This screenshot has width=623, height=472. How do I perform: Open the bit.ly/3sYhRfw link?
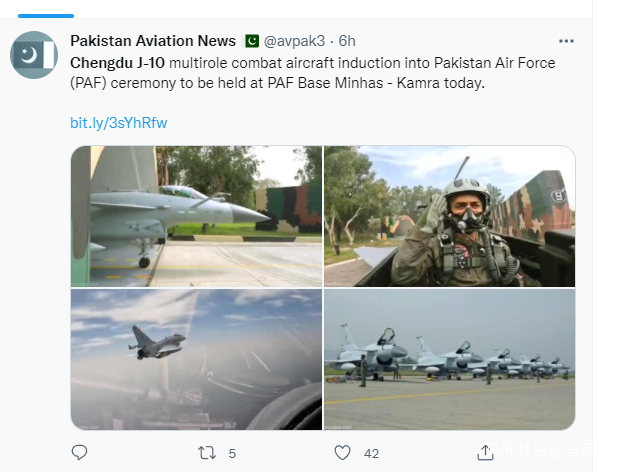tap(118, 123)
